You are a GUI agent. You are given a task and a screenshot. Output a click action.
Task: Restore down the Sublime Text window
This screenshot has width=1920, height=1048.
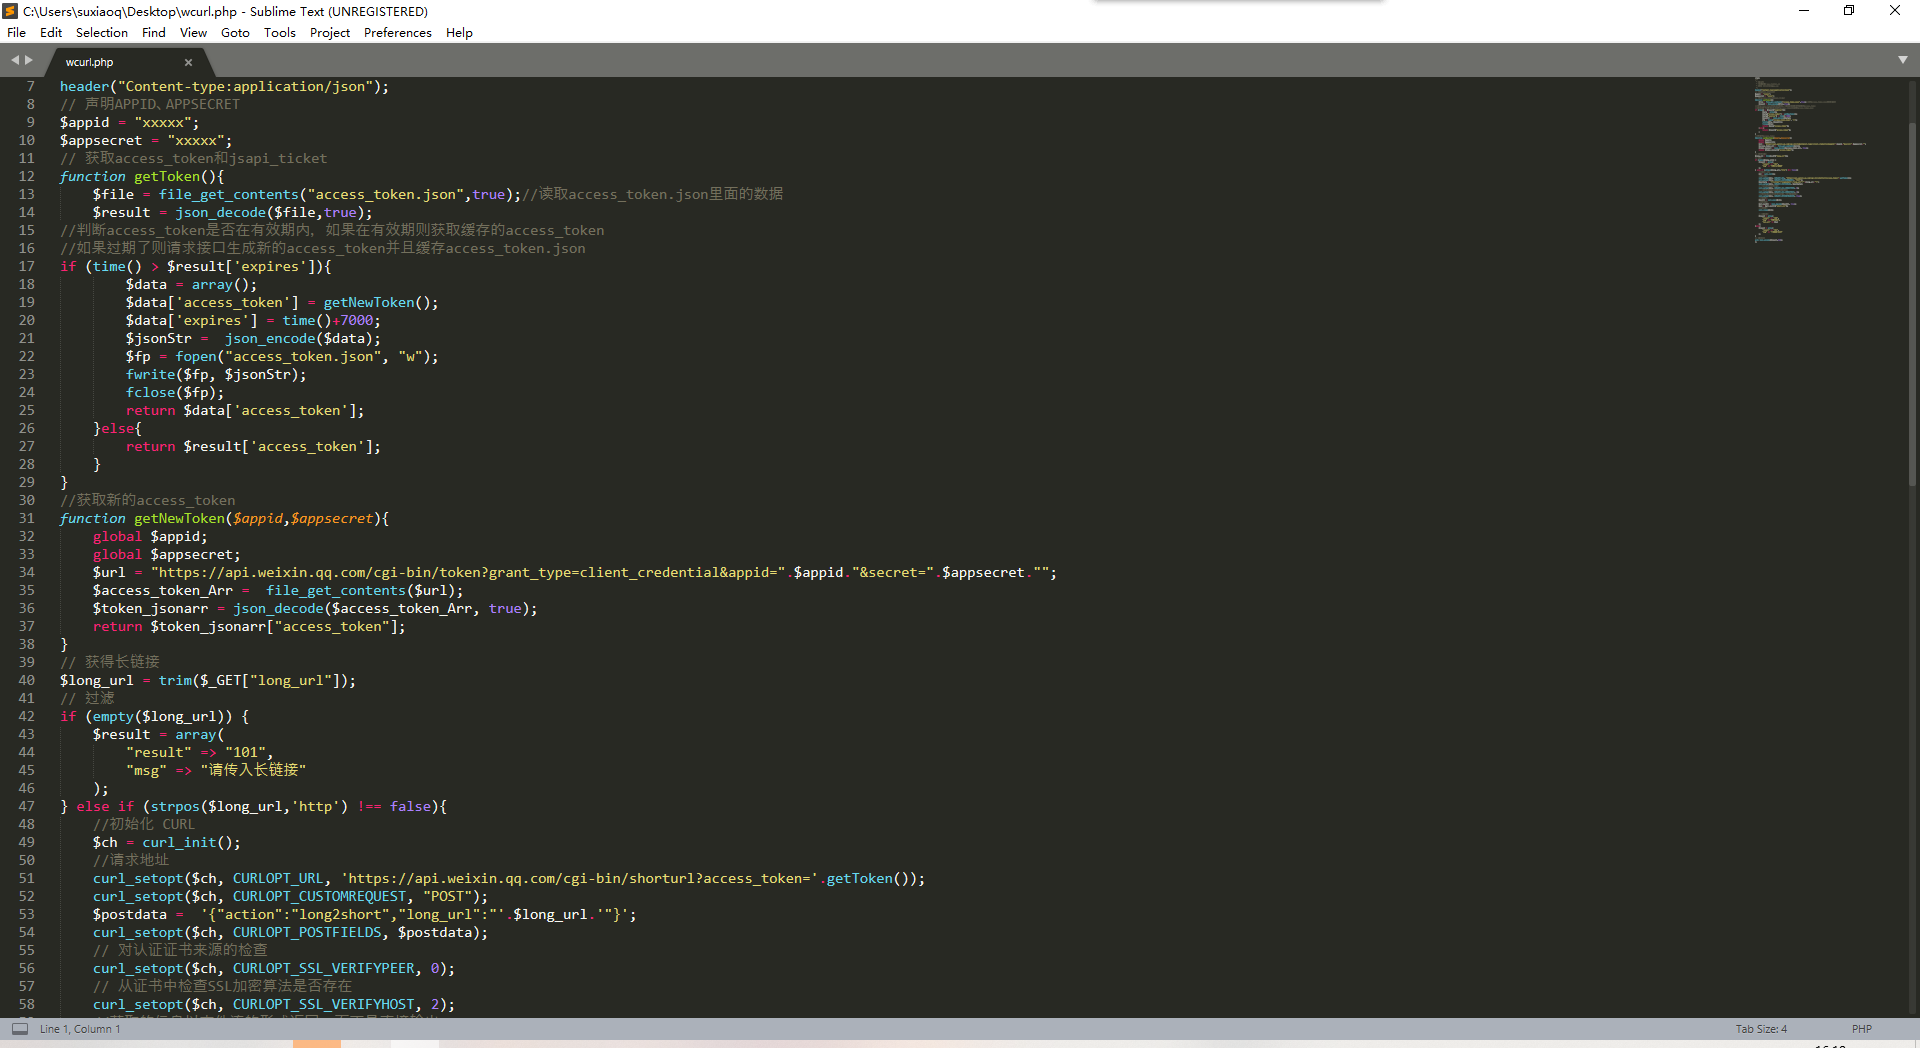coord(1849,11)
